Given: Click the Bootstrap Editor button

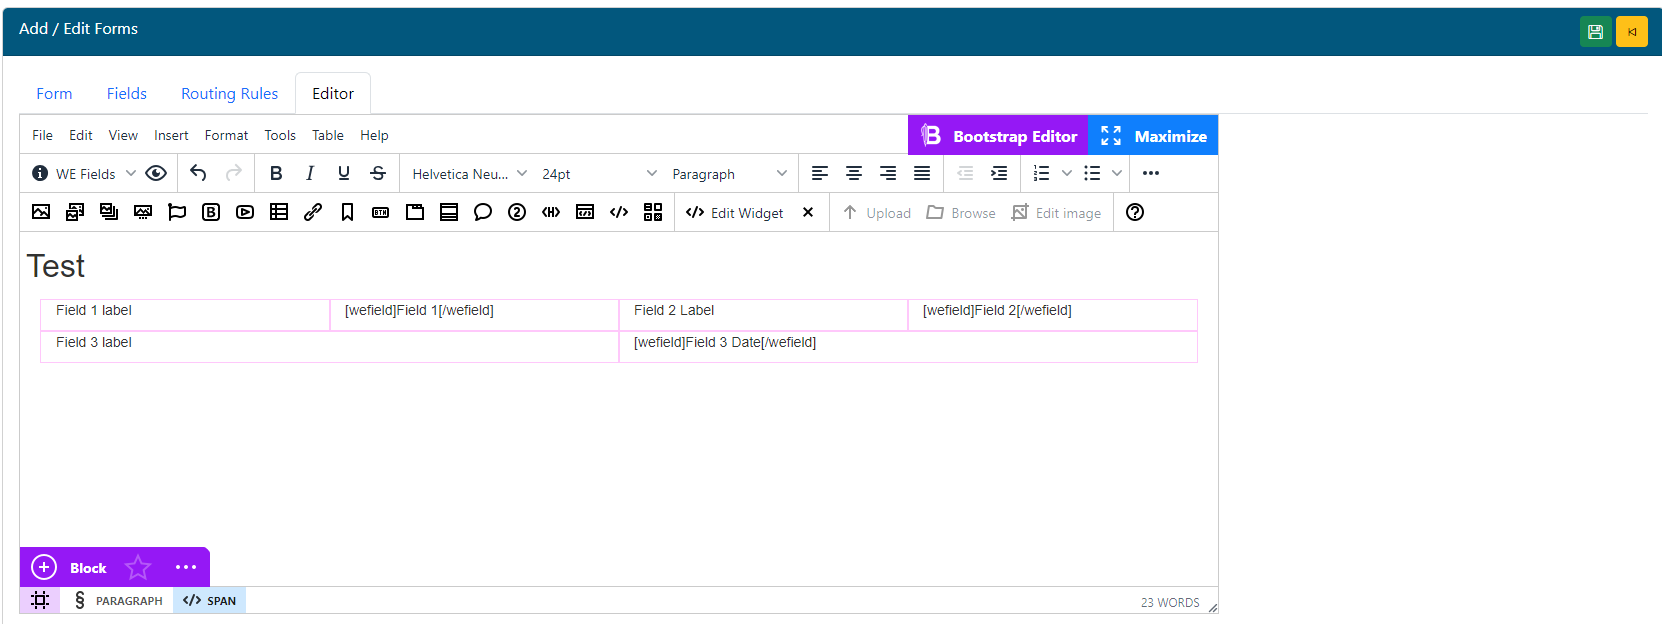Looking at the screenshot, I should tap(998, 135).
